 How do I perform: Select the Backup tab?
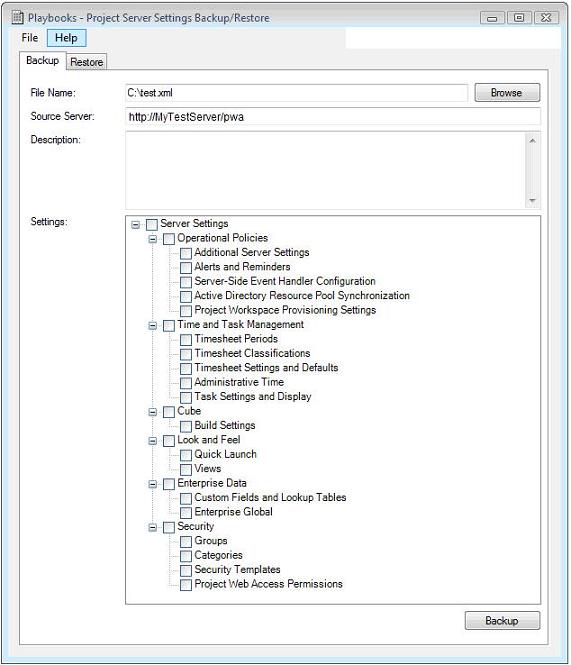point(42,60)
